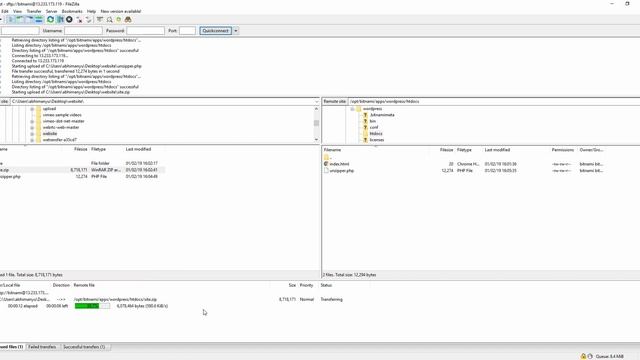
Task: Select index.html in remote file list
Action: point(339,164)
